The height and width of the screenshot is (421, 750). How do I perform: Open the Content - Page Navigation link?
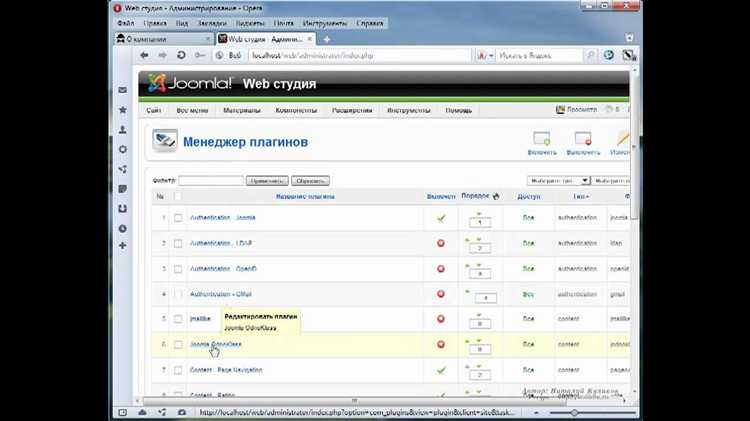(x=226, y=370)
